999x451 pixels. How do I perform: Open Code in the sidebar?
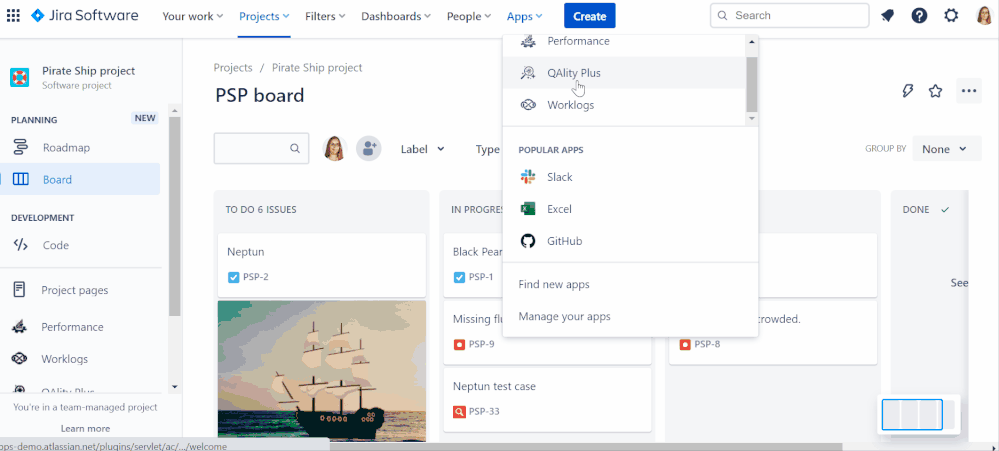coord(80,245)
